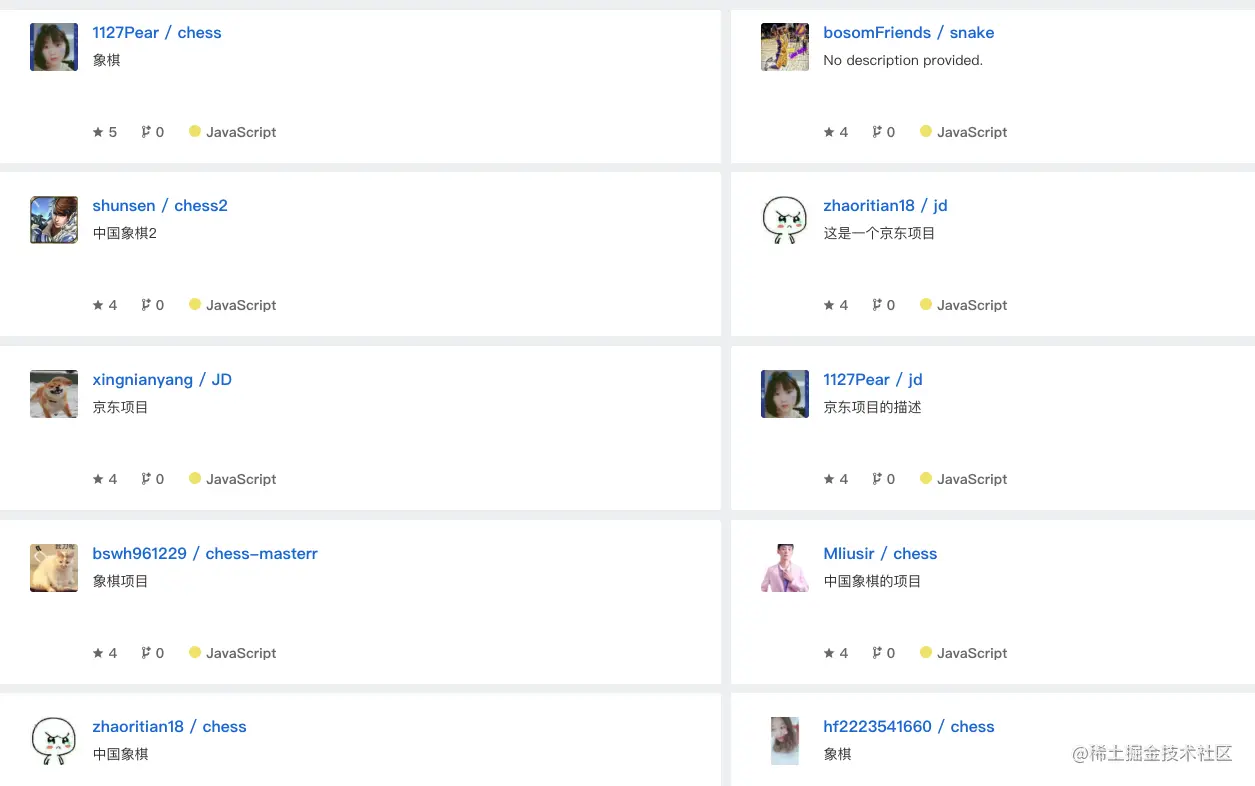Open the 1127Pear / chess repository link
Viewport: 1255px width, 786px height.
tap(157, 33)
